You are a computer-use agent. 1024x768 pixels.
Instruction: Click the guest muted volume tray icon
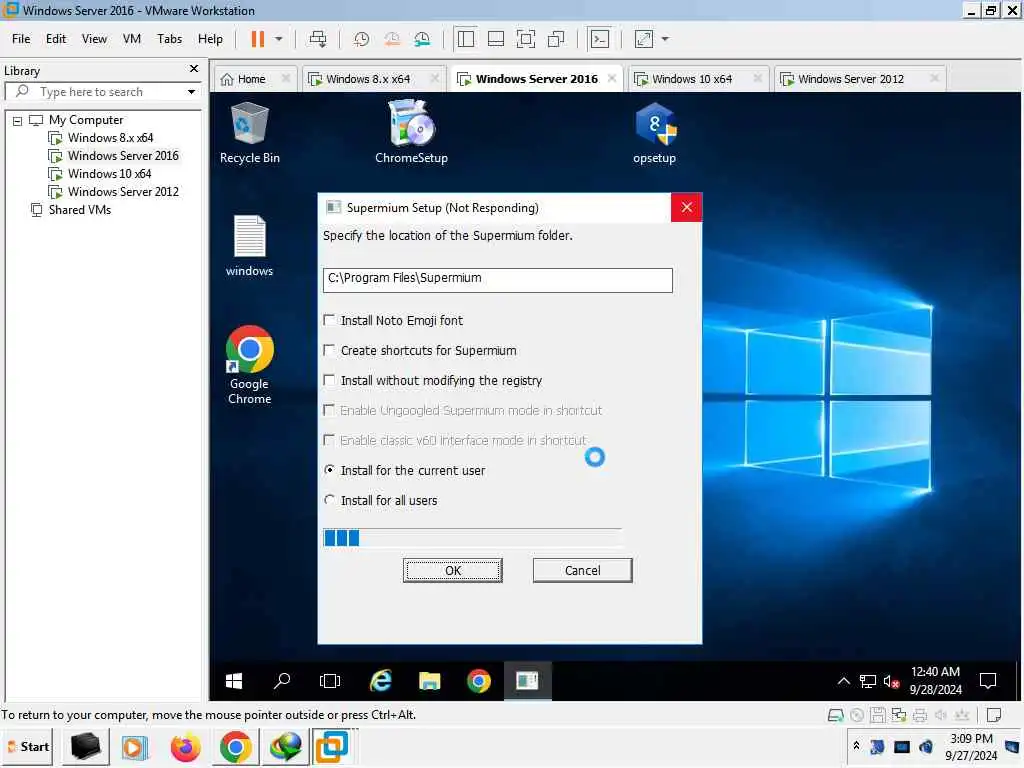tap(891, 682)
